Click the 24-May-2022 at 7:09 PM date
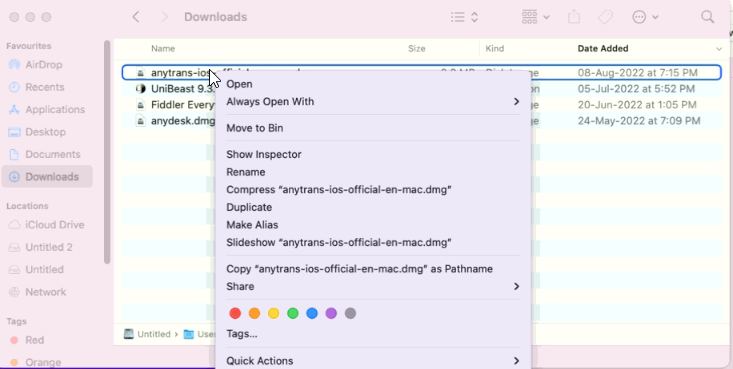 639,121
